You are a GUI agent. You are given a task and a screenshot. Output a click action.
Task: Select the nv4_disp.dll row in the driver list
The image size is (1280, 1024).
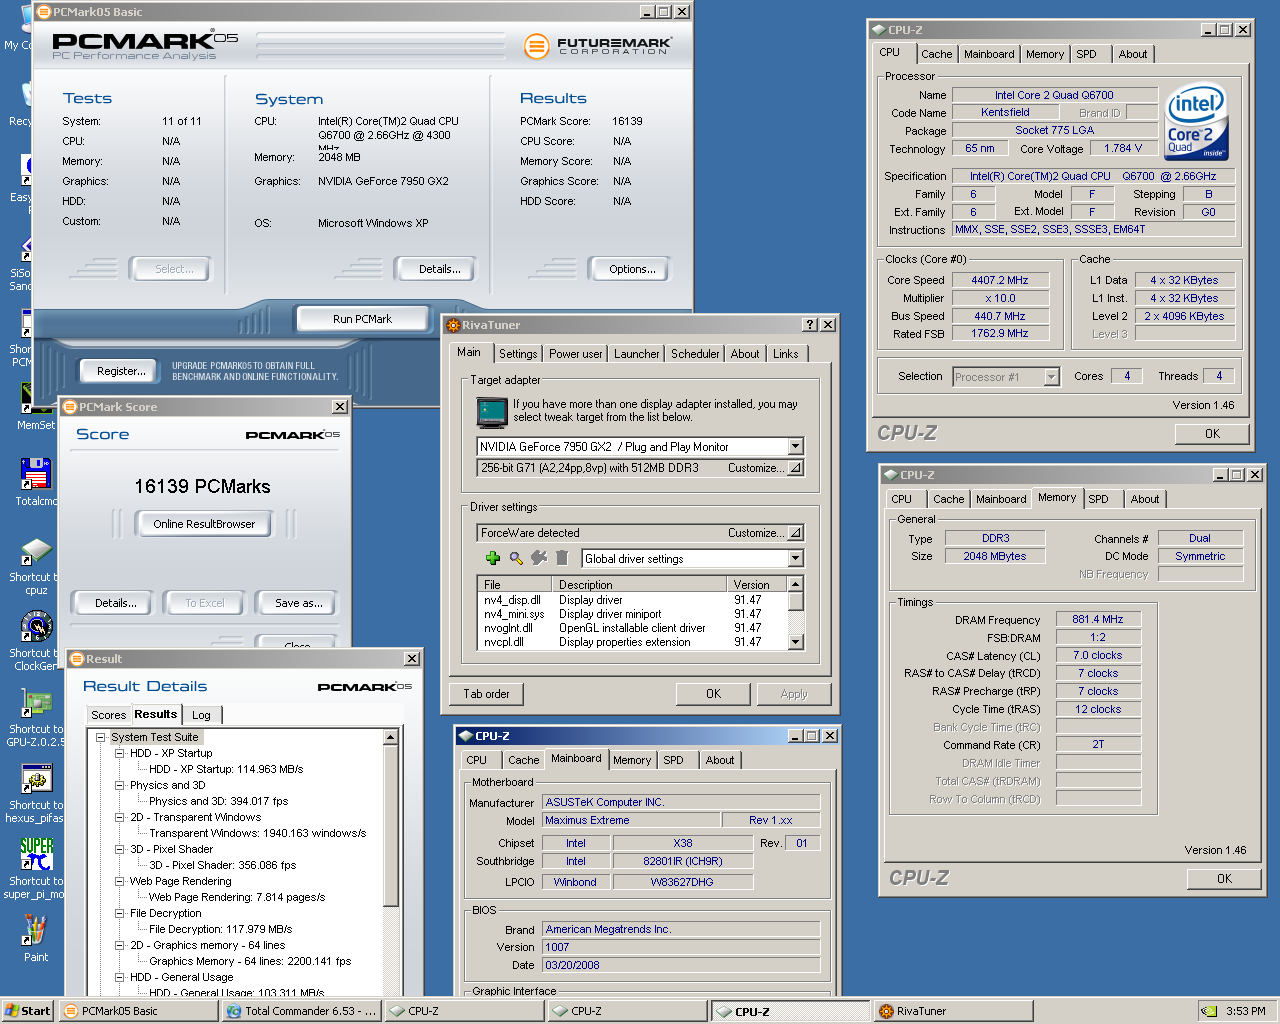point(633,600)
